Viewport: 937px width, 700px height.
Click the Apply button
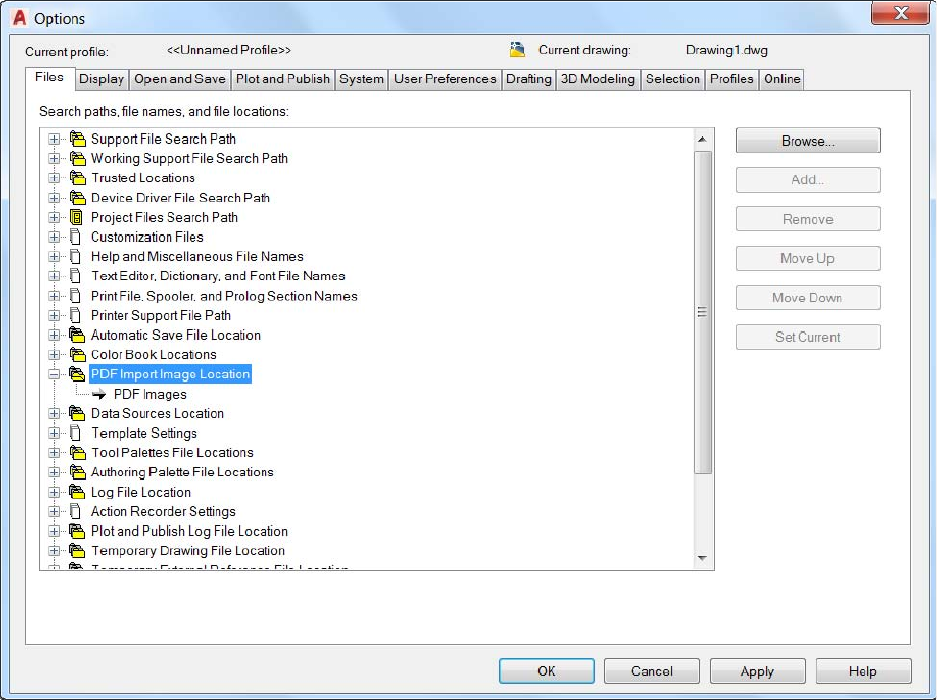coord(757,671)
